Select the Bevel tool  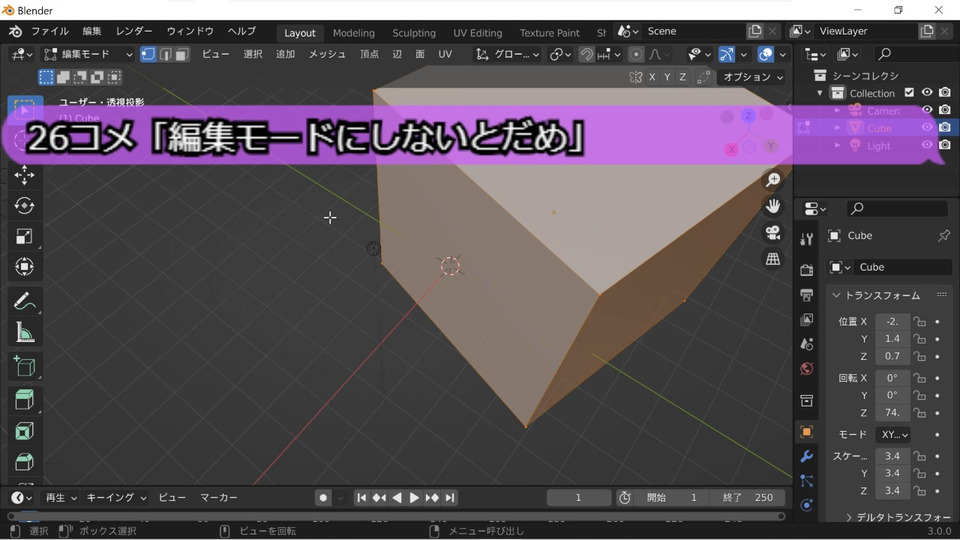click(x=24, y=462)
